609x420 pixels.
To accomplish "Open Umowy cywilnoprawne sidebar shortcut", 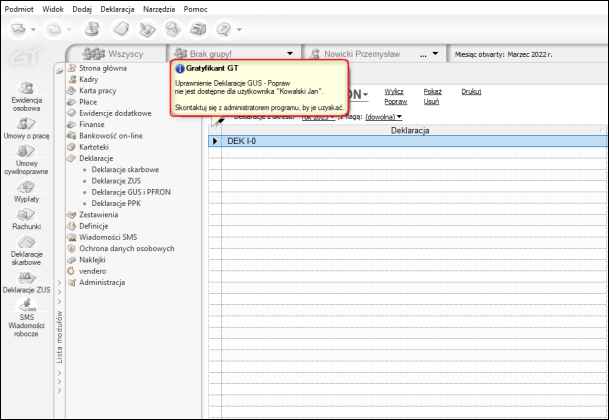I will [26, 160].
